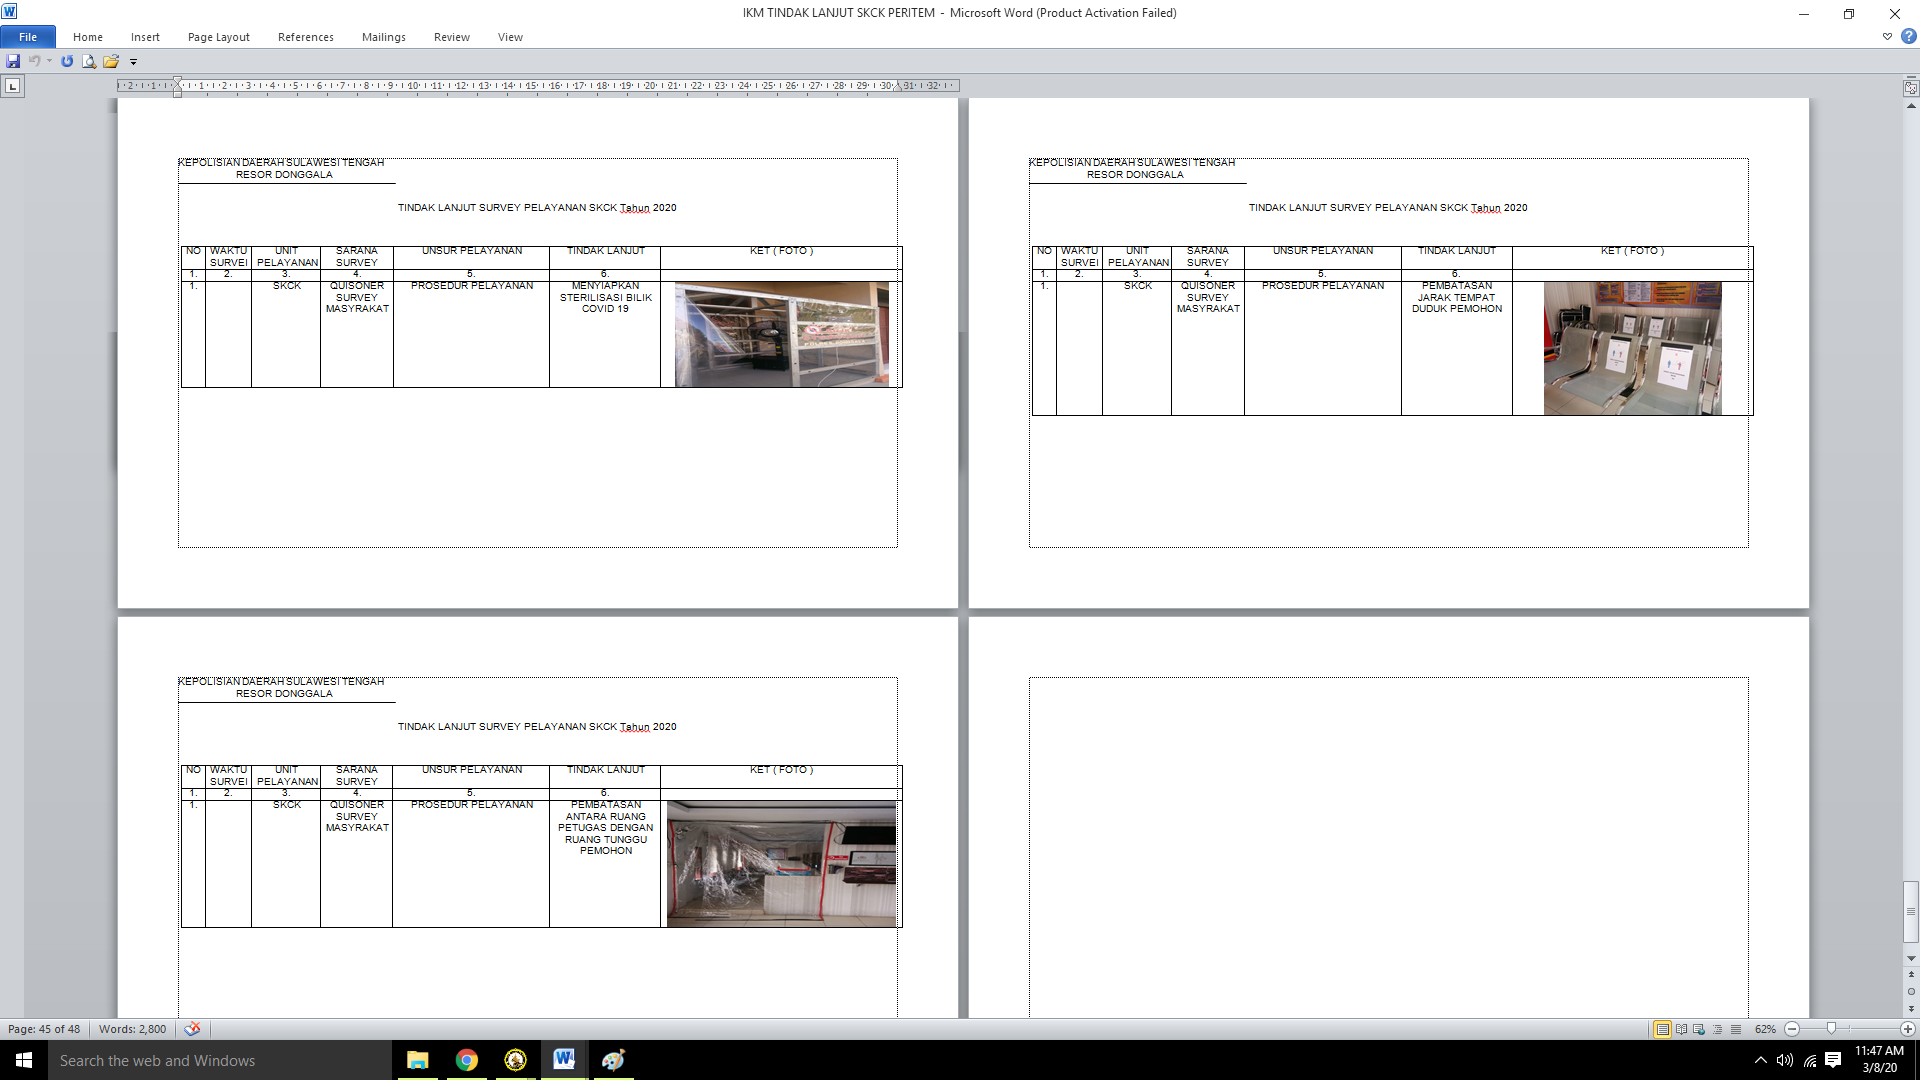Expand Customize Quick Access Toolbar dropdown
Image resolution: width=1920 pixels, height=1080 pixels.
(x=133, y=62)
